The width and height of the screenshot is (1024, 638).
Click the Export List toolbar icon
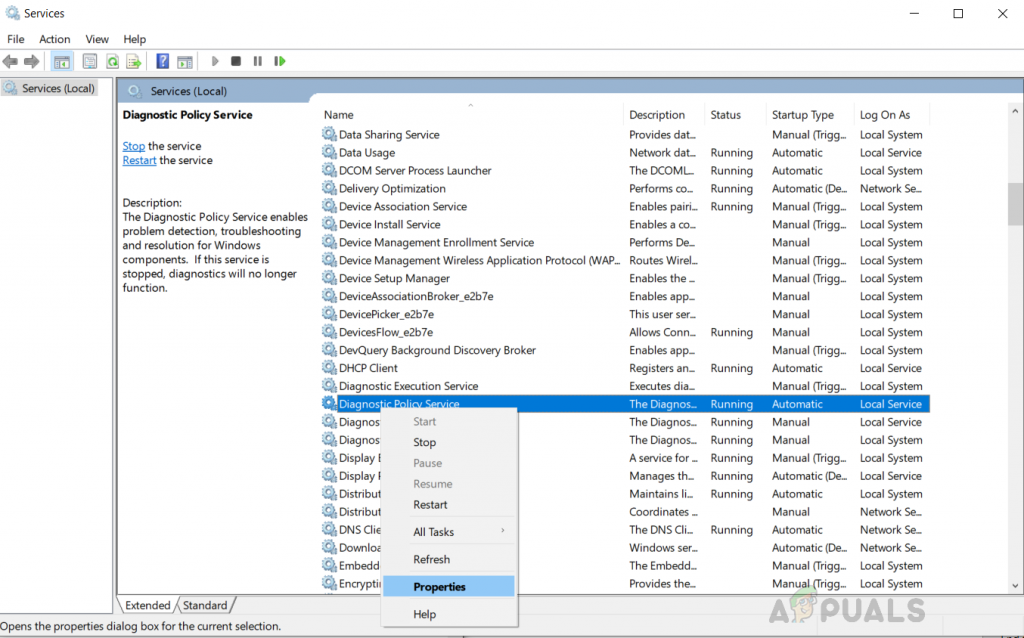(x=133, y=61)
